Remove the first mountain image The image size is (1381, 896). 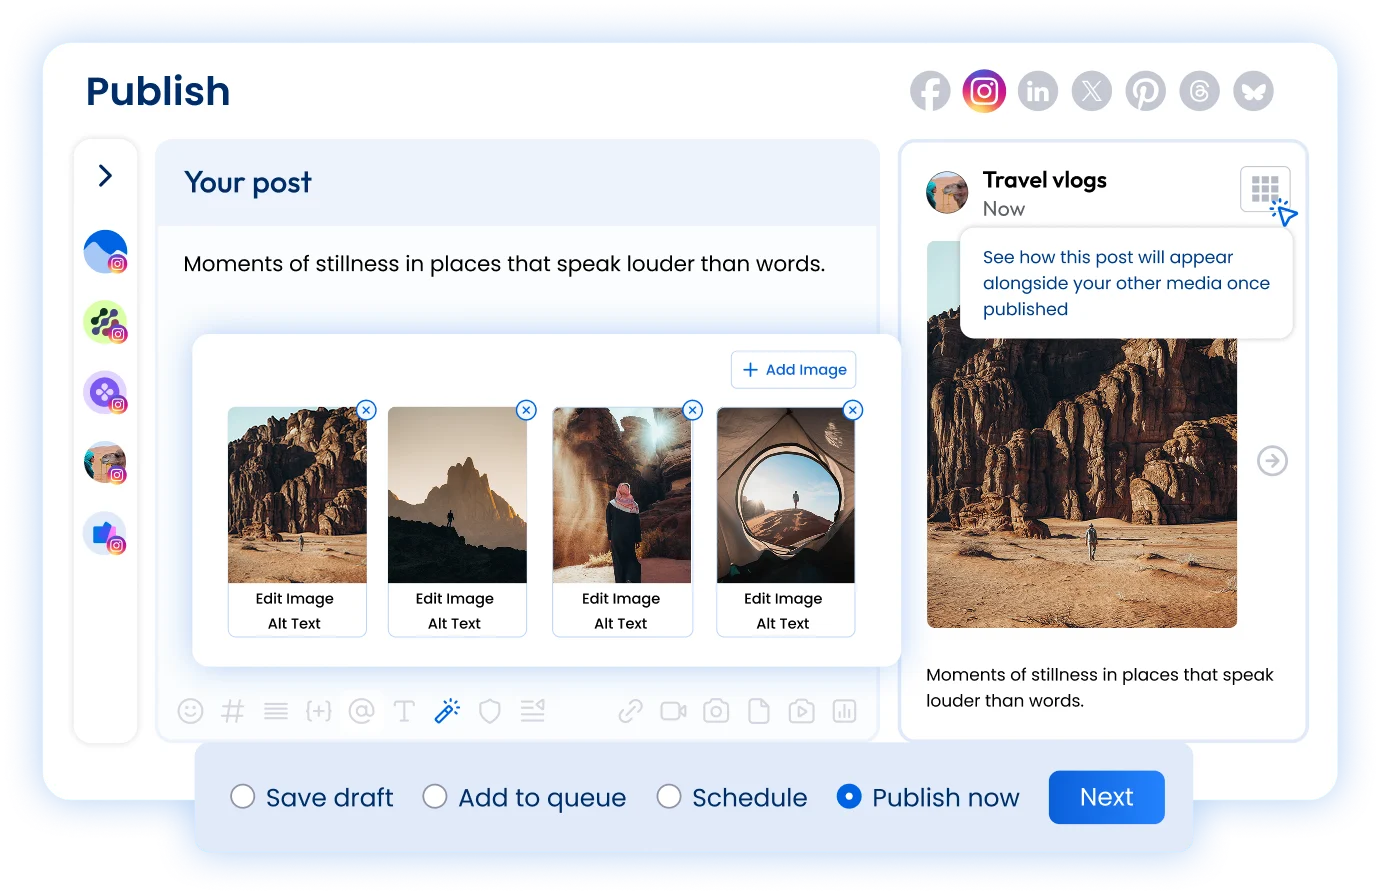tap(366, 410)
